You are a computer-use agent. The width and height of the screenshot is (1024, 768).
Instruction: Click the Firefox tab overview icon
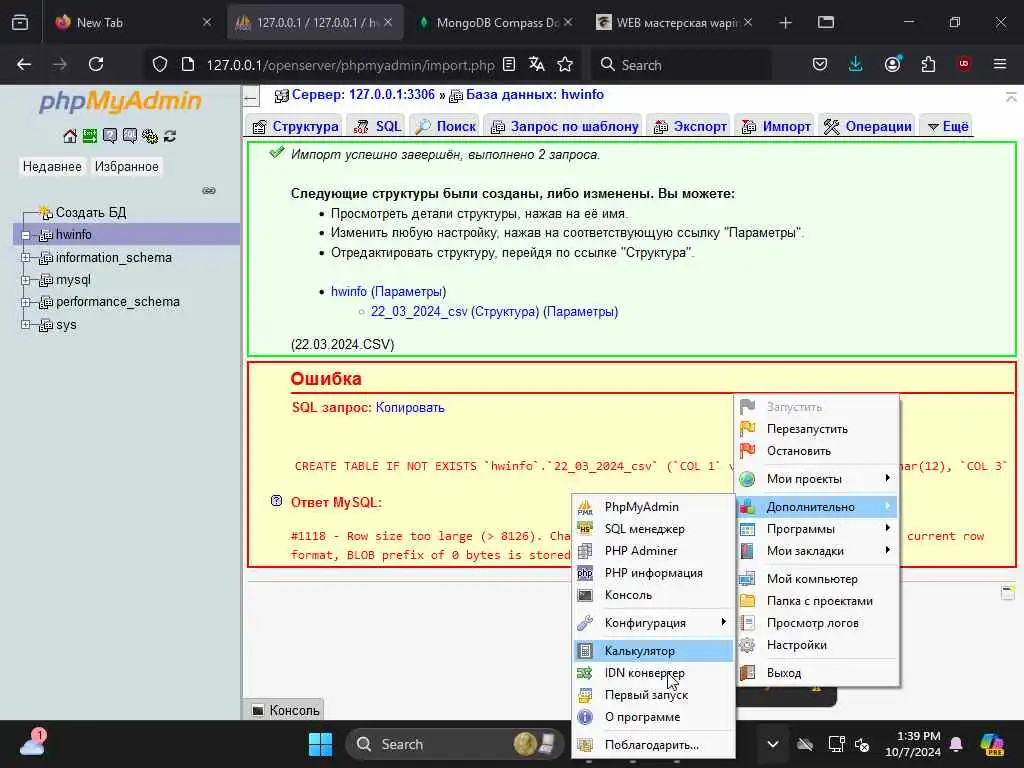pyautogui.click(x=20, y=22)
